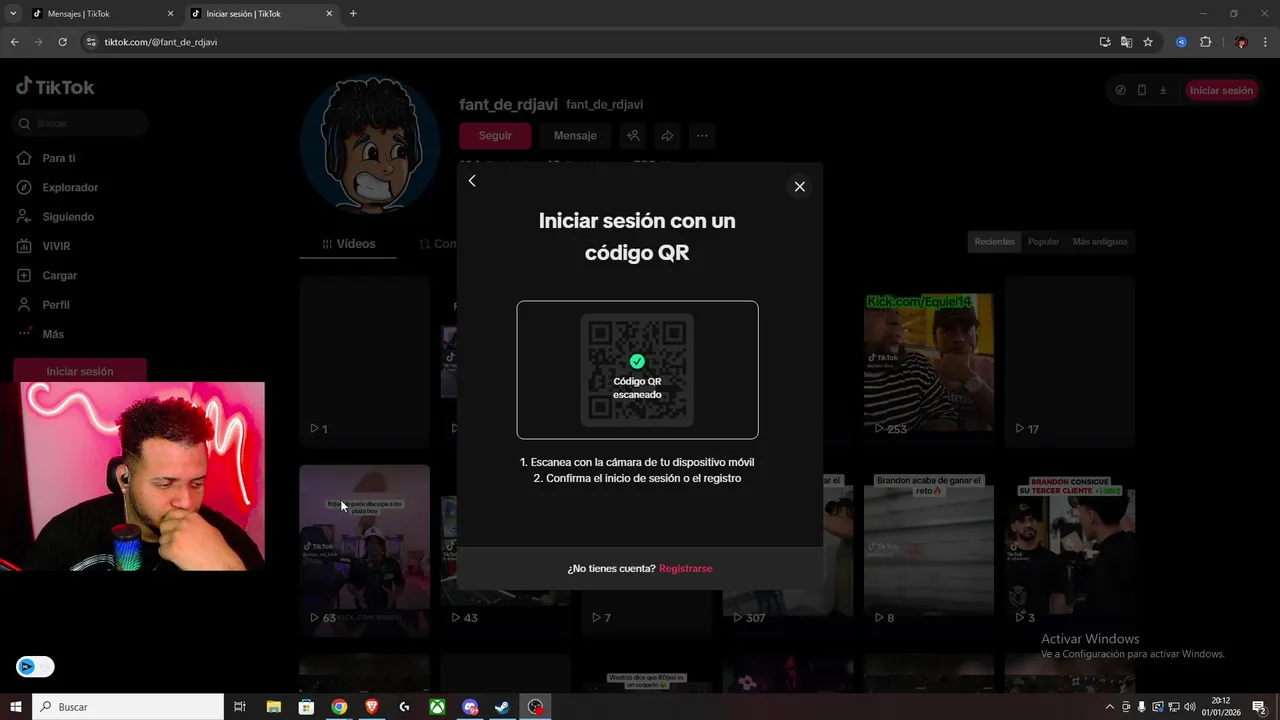Open video with 63 views
The height and width of the screenshot is (720, 1280).
[364, 550]
